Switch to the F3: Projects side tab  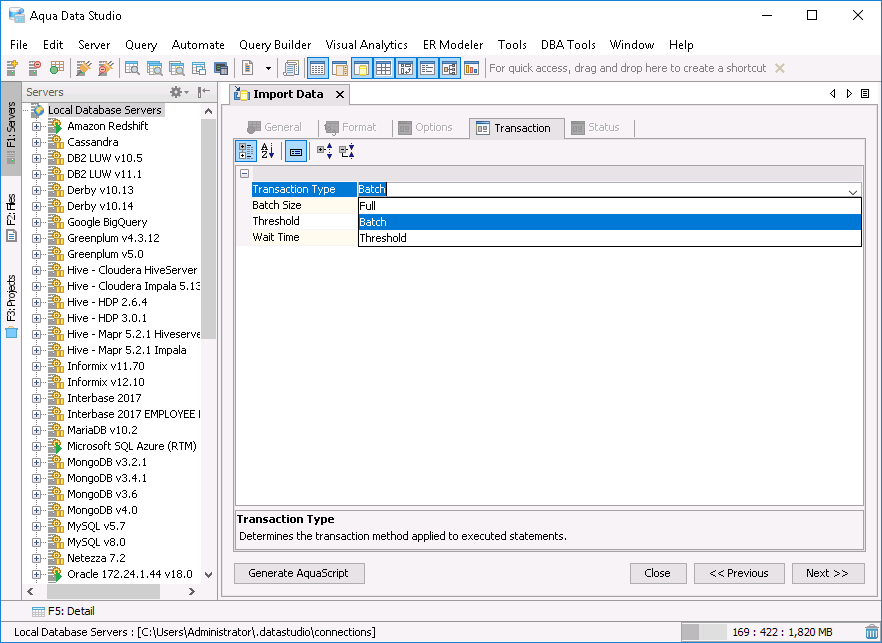pos(11,307)
